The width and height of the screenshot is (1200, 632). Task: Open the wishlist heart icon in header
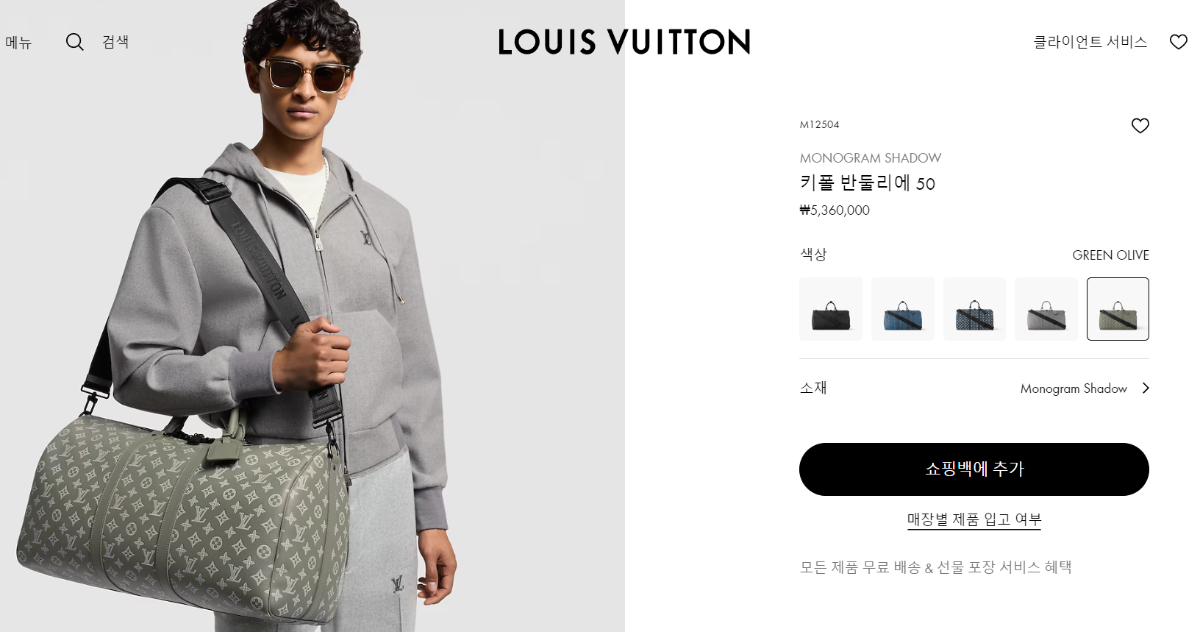pyautogui.click(x=1179, y=42)
